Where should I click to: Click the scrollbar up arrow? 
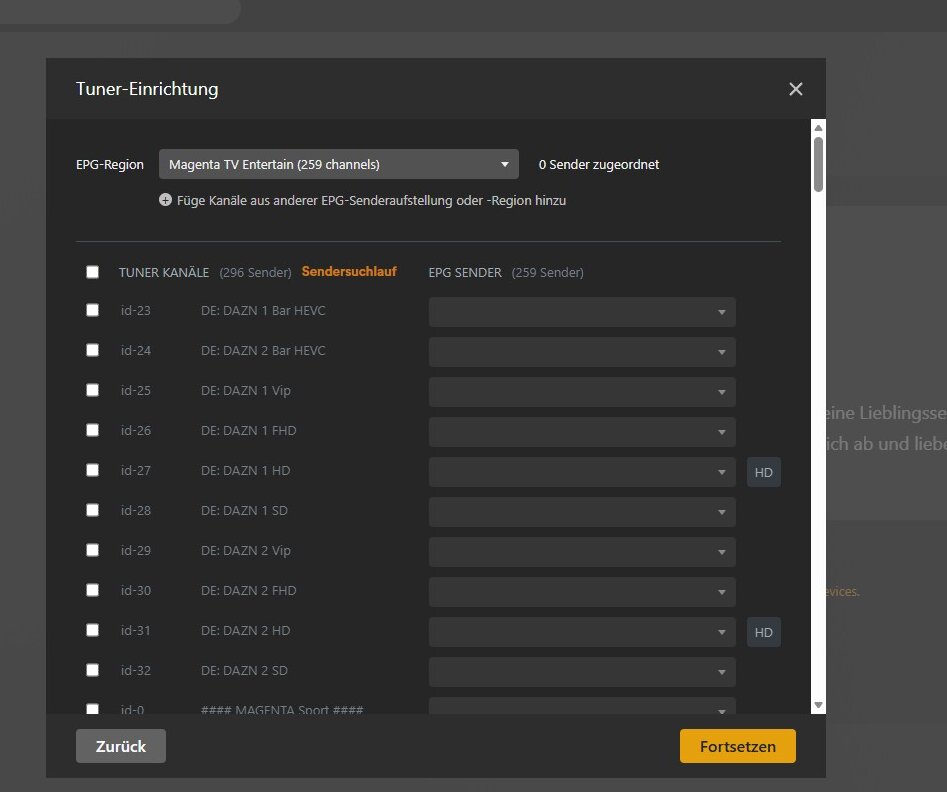point(818,127)
